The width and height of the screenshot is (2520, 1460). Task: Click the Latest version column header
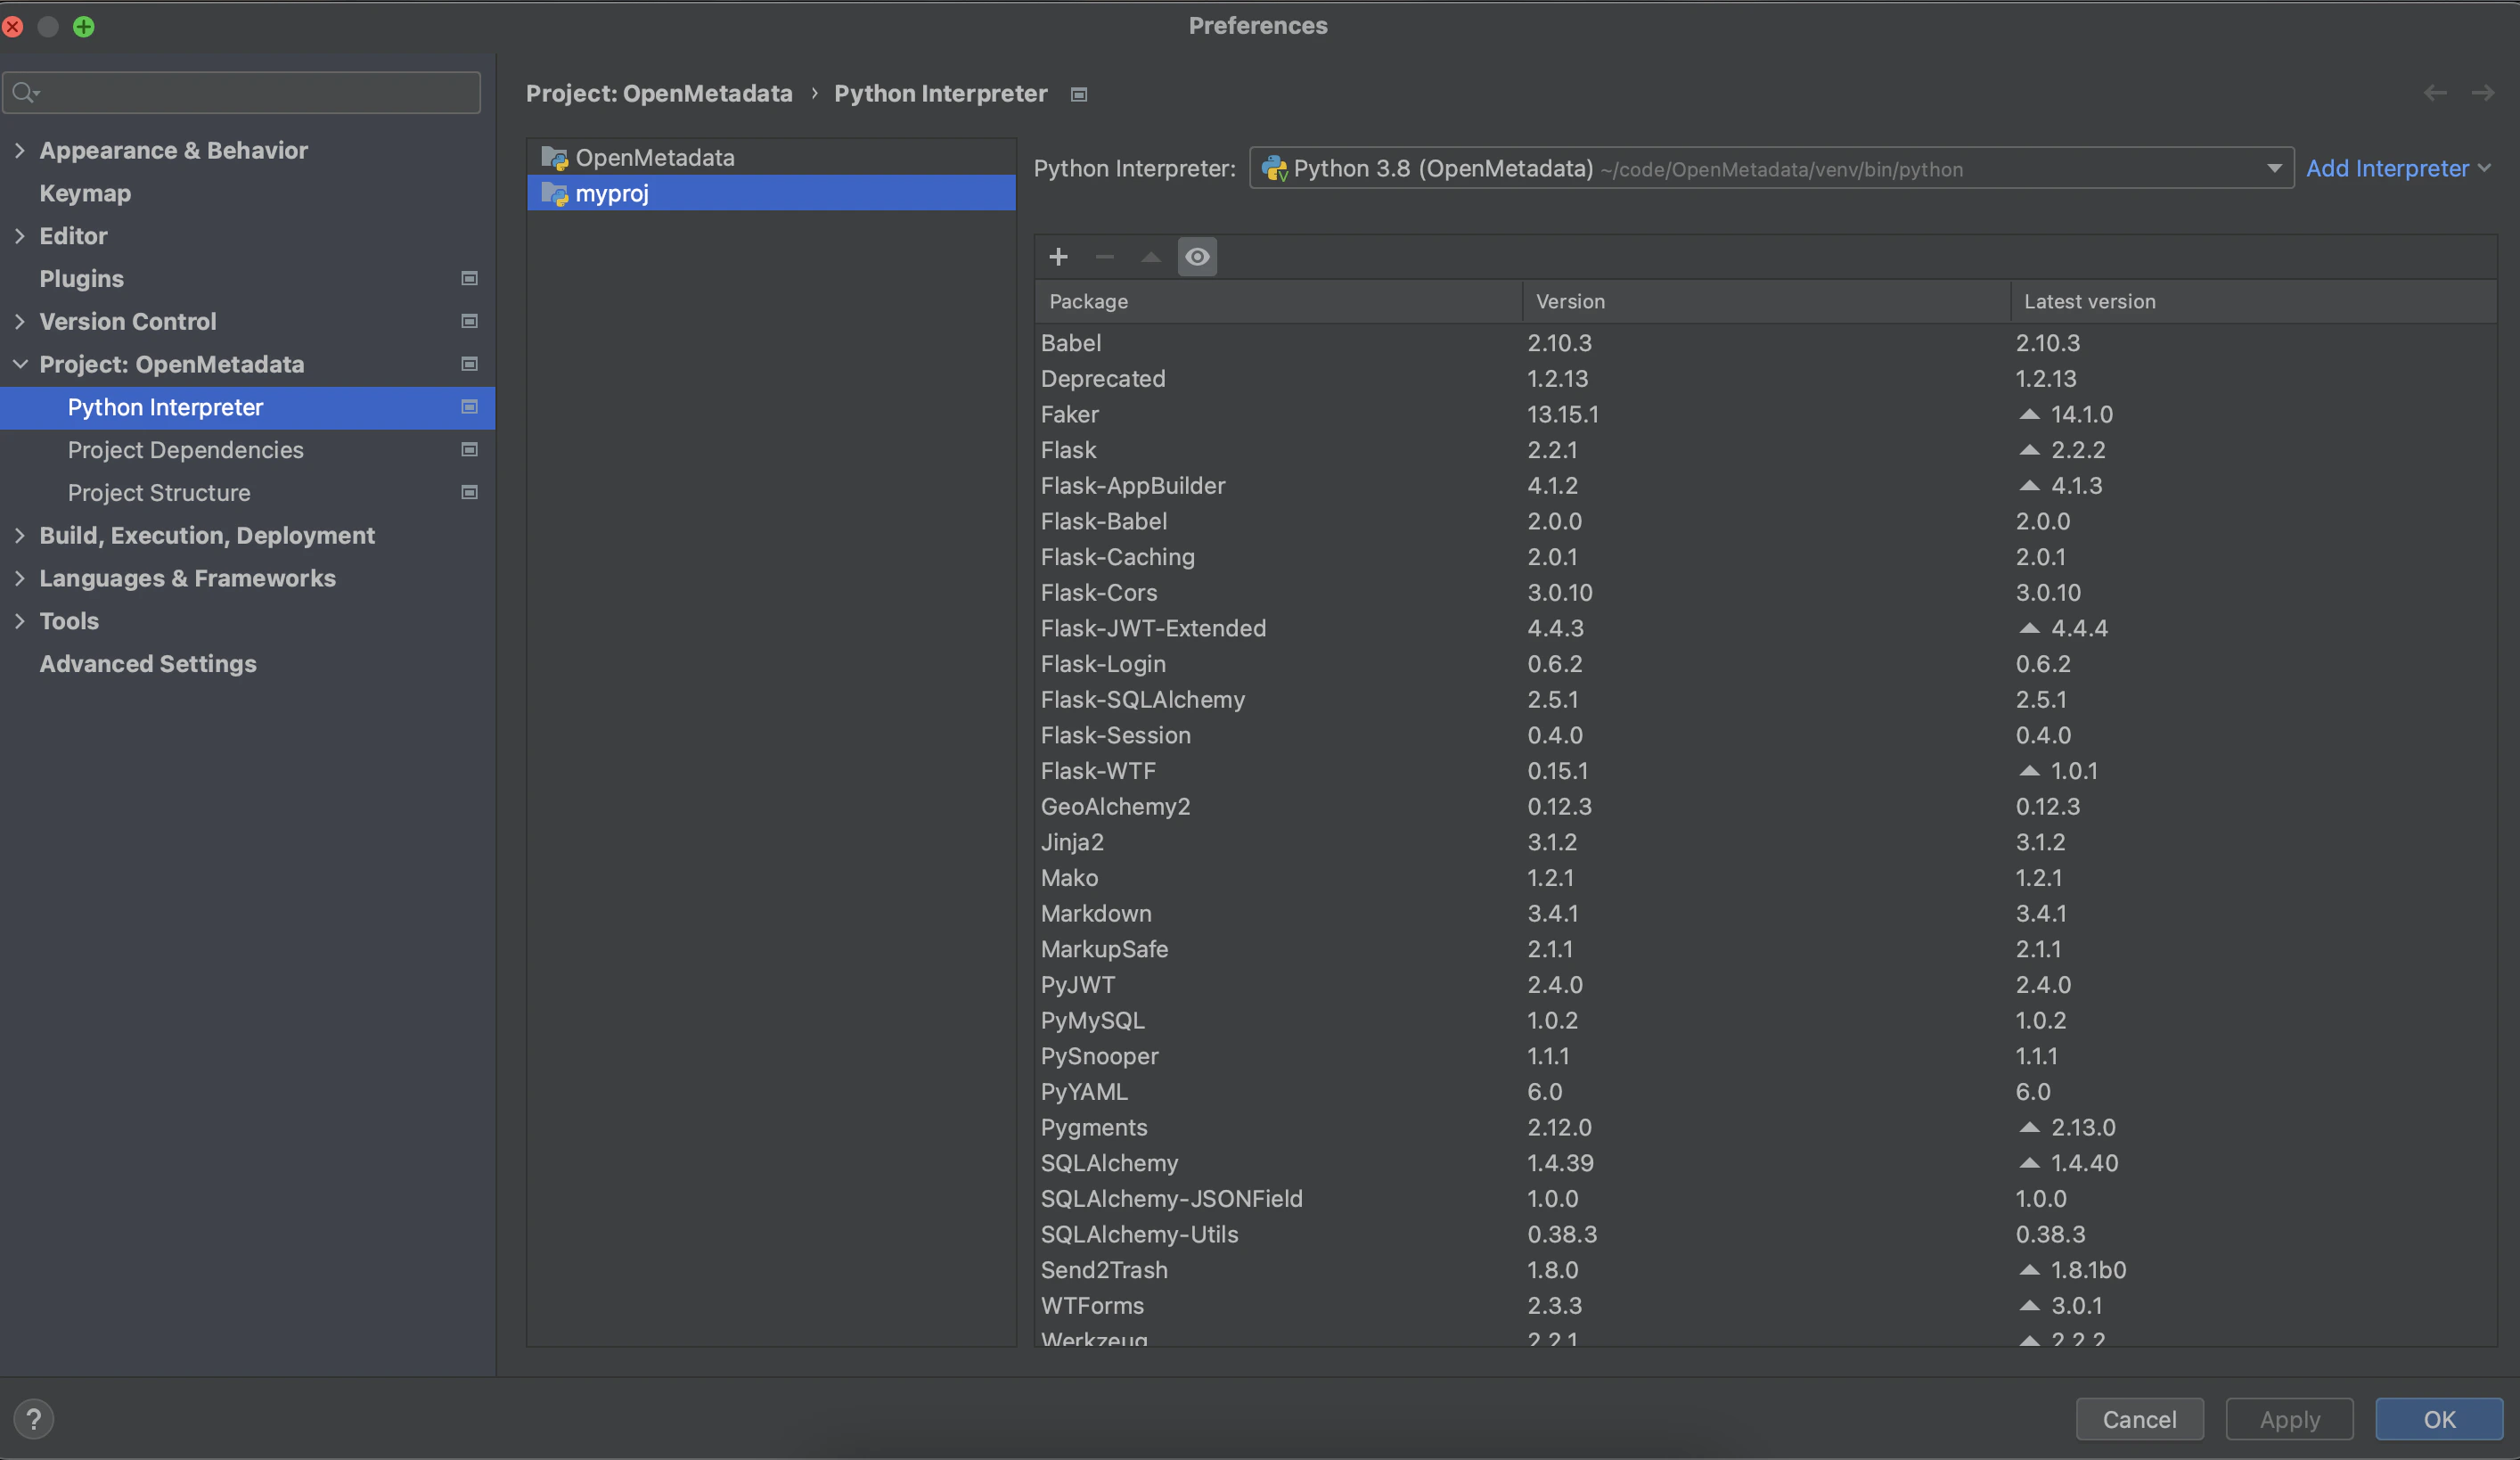[2254, 301]
